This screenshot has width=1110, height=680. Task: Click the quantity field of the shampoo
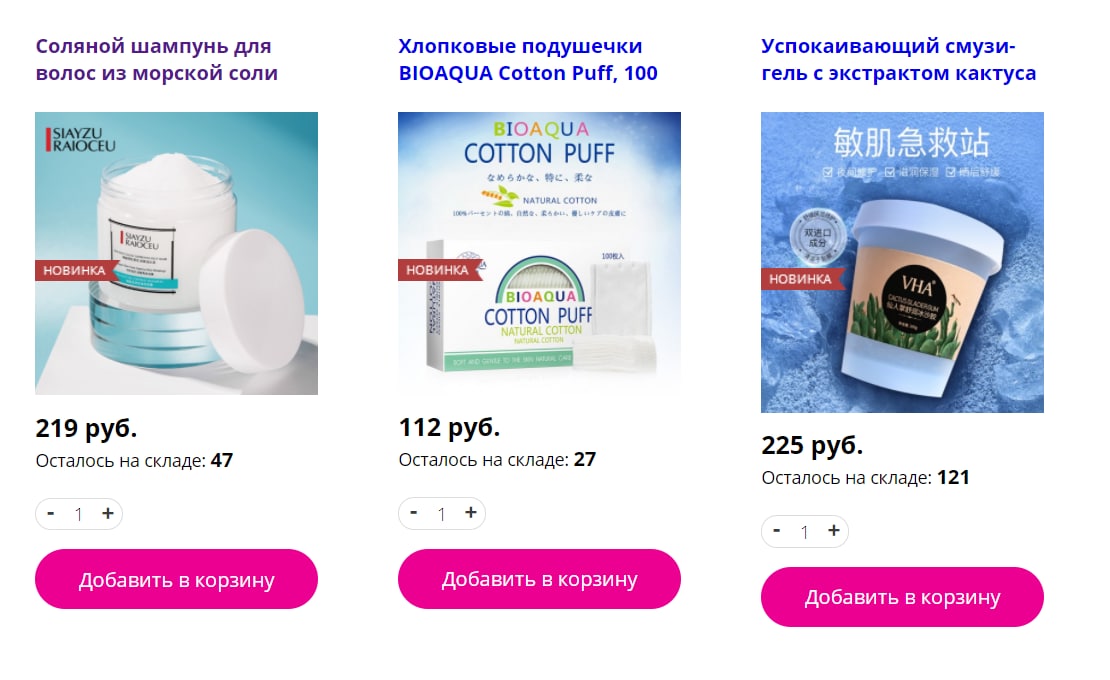[79, 514]
